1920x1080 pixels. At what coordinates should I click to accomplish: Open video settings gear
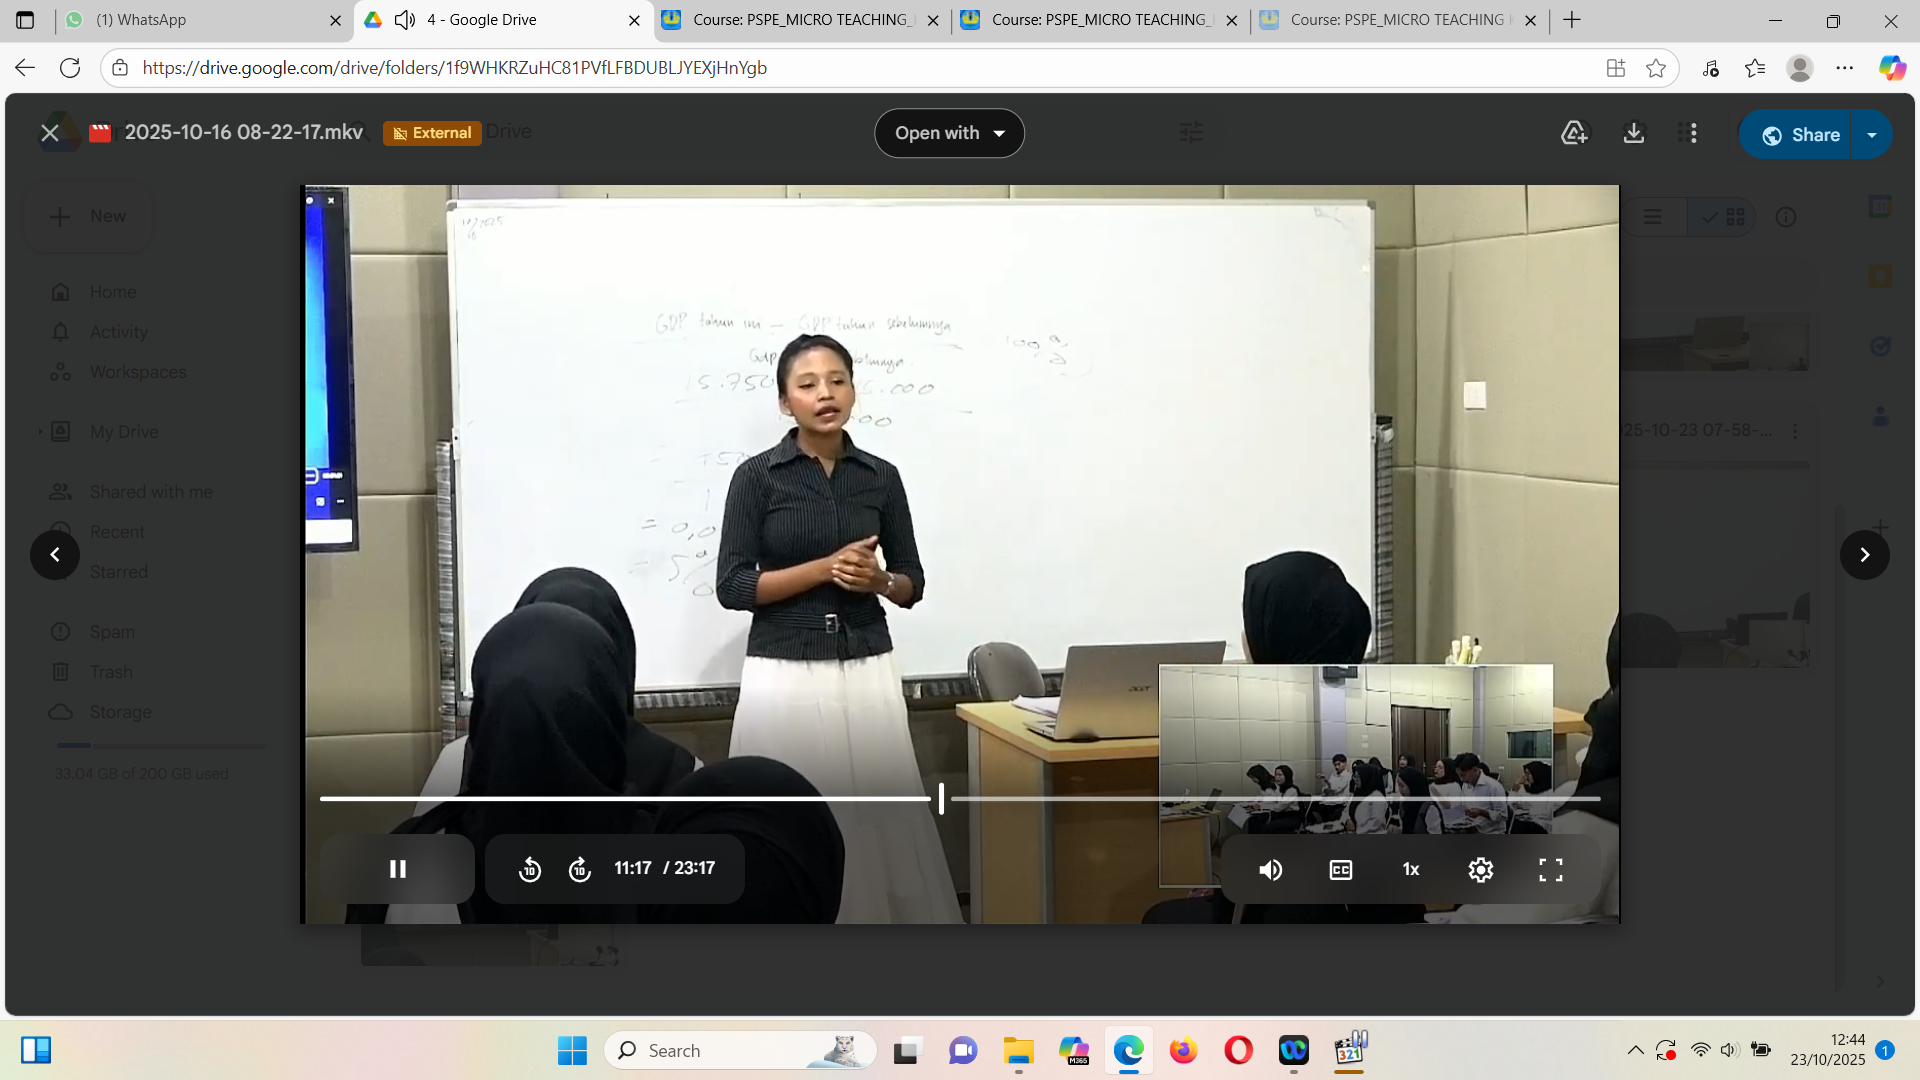coord(1480,870)
